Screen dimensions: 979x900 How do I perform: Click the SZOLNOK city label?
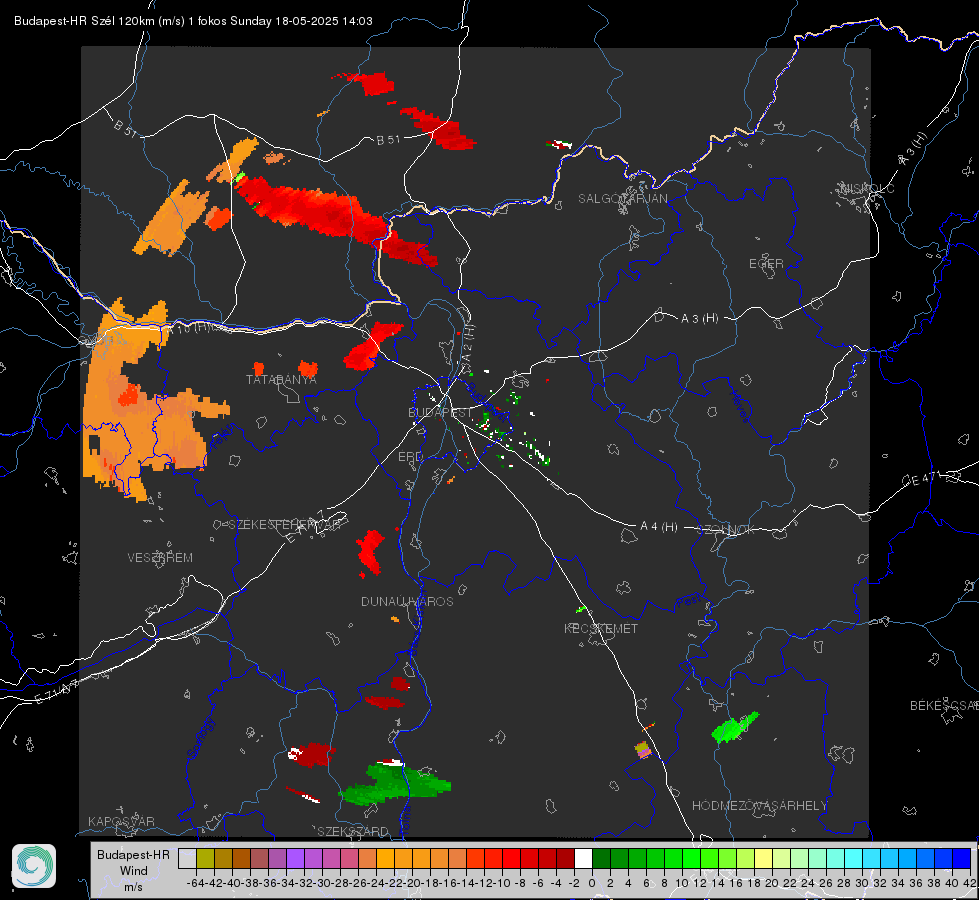[728, 530]
